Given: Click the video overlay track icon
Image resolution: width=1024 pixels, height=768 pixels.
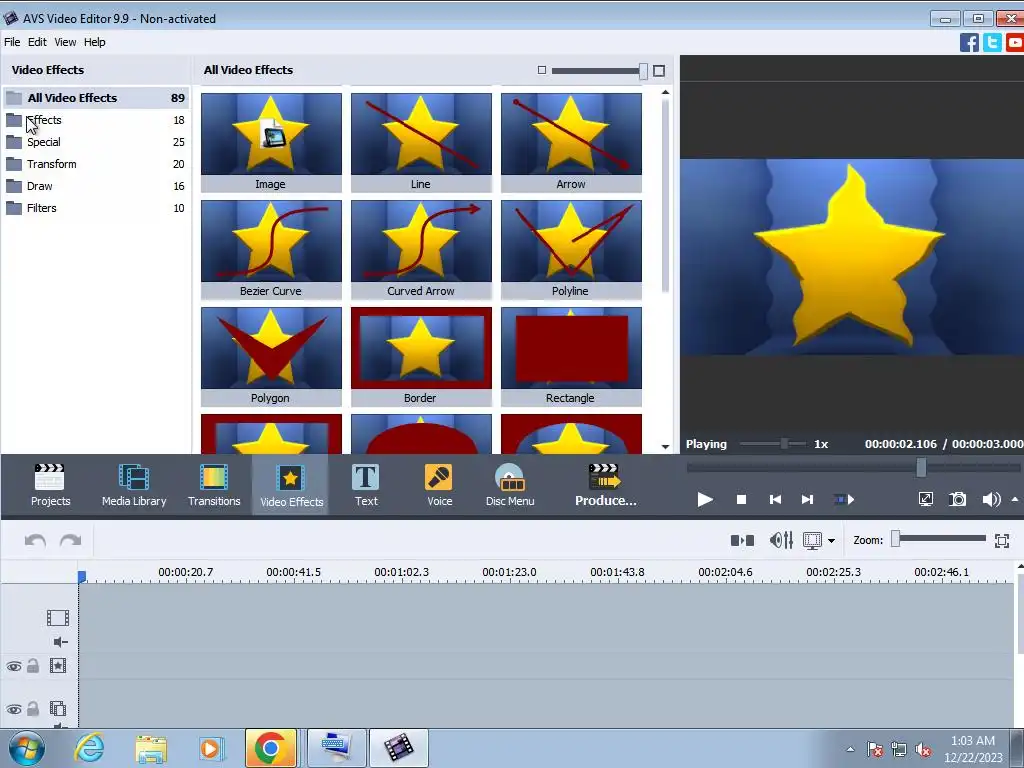Looking at the screenshot, I should 57,709.
